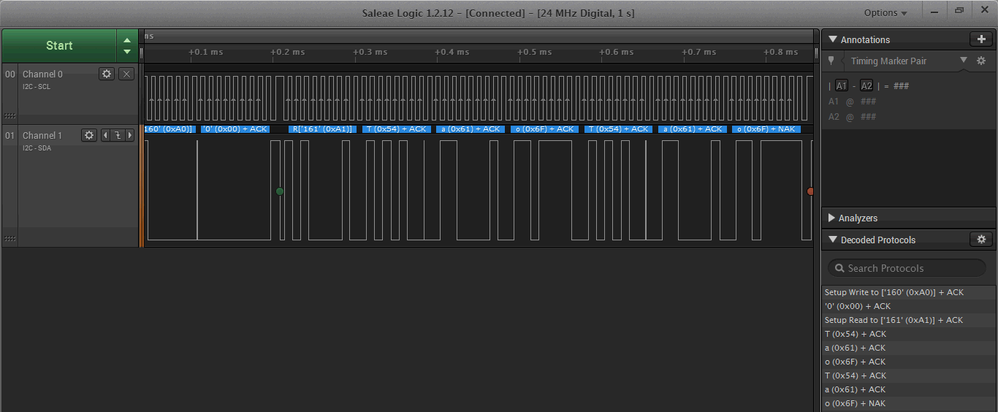The height and width of the screenshot is (412, 998).
Task: Add a new annotation with plus button
Action: tap(981, 39)
